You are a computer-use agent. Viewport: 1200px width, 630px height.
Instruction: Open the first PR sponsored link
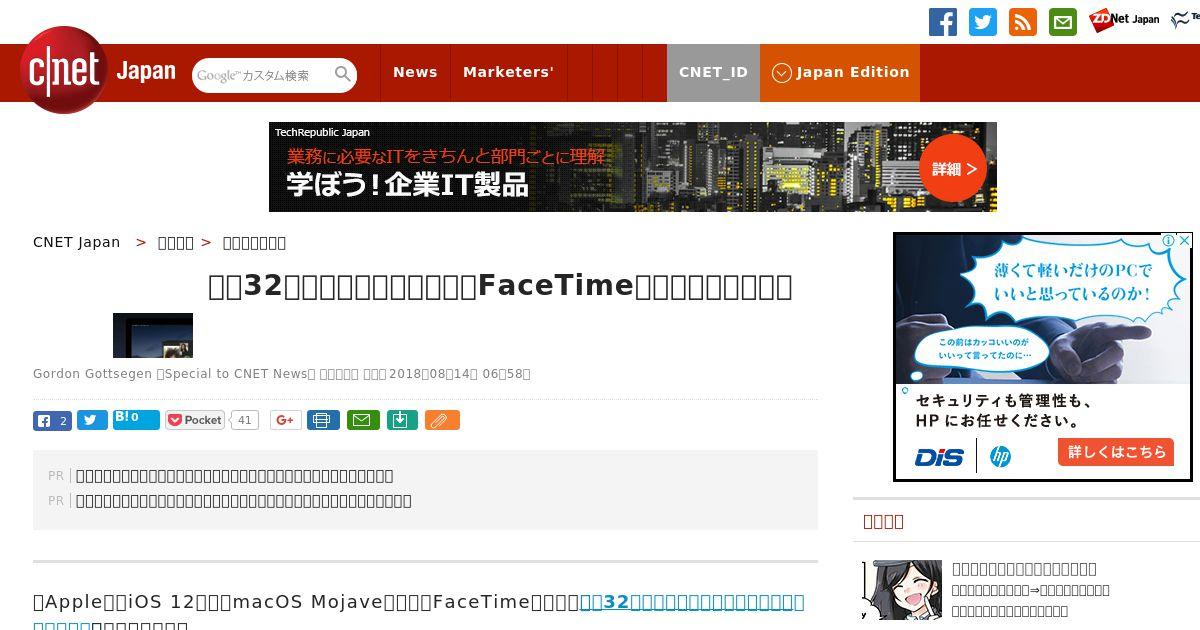[x=235, y=476]
